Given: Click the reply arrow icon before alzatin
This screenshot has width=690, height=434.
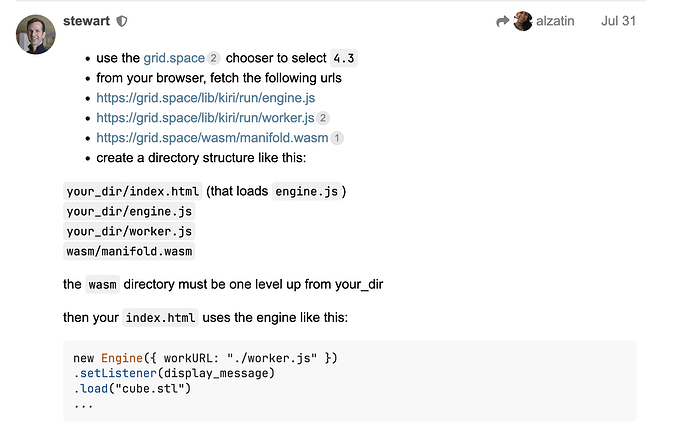Looking at the screenshot, I should tap(503, 21).
